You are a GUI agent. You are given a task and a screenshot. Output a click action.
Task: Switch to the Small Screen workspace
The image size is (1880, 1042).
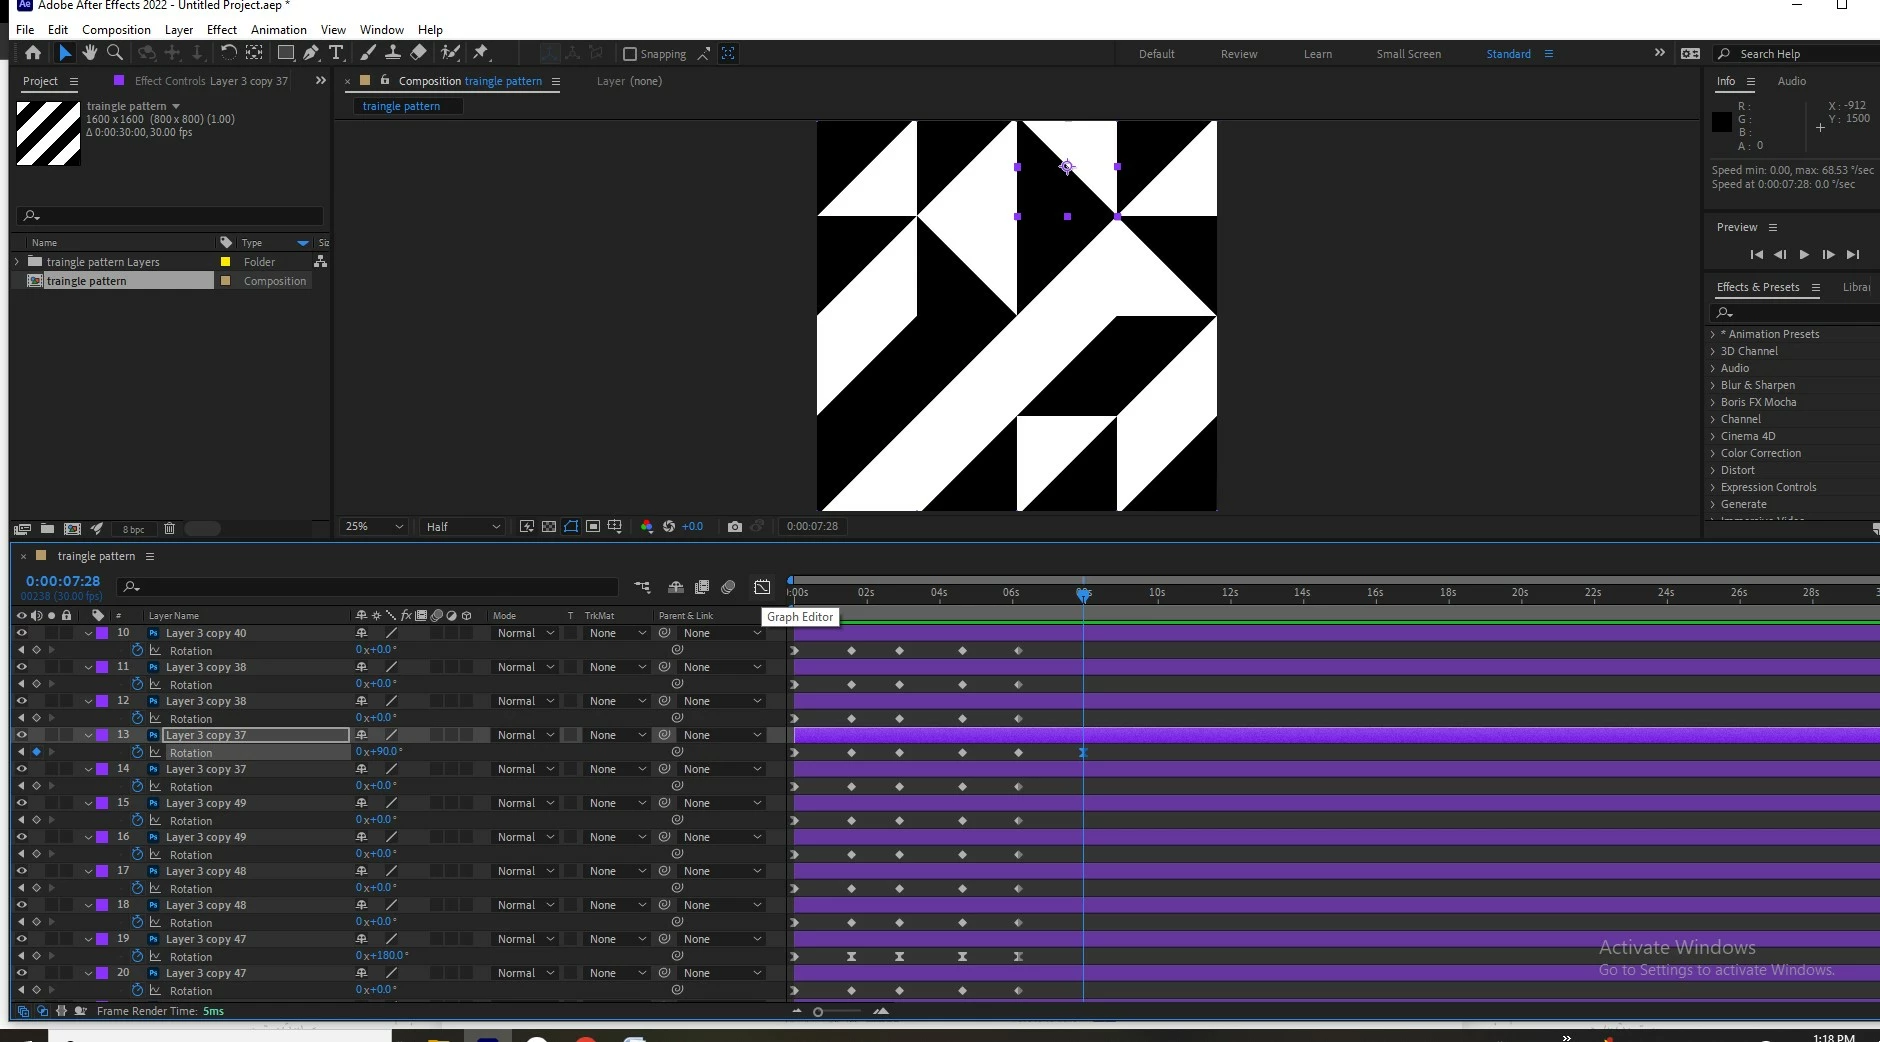pos(1409,54)
